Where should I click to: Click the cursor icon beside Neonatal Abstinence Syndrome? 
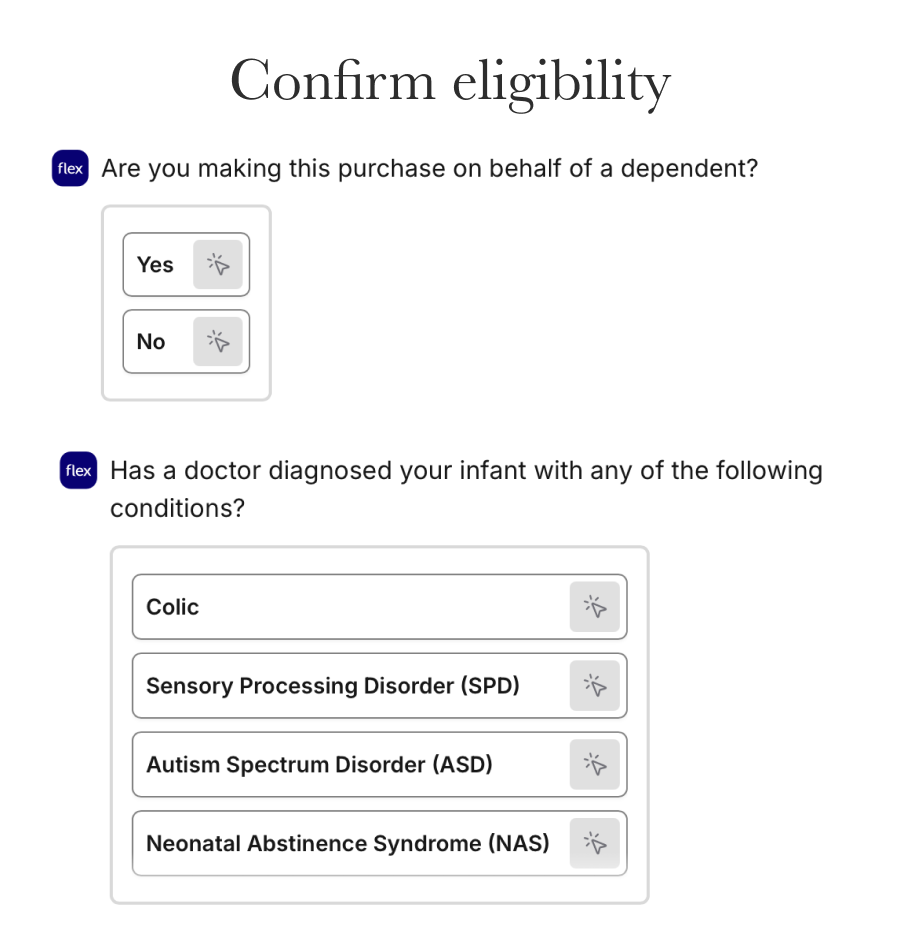(x=595, y=844)
